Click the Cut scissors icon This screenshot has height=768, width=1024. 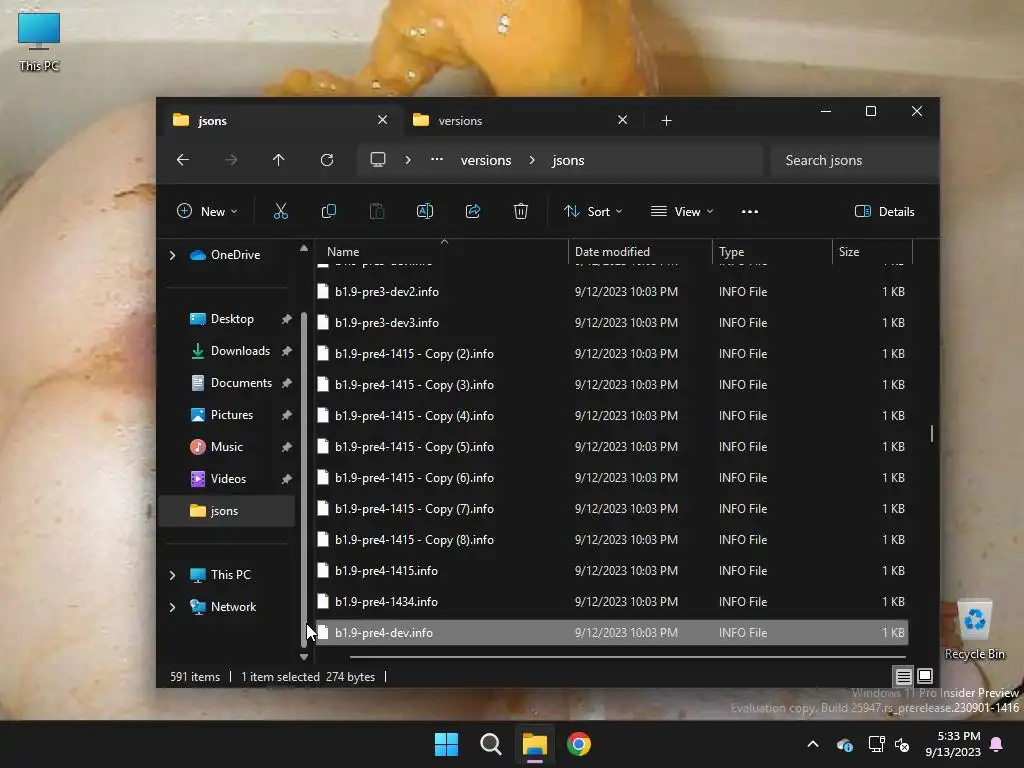point(281,211)
